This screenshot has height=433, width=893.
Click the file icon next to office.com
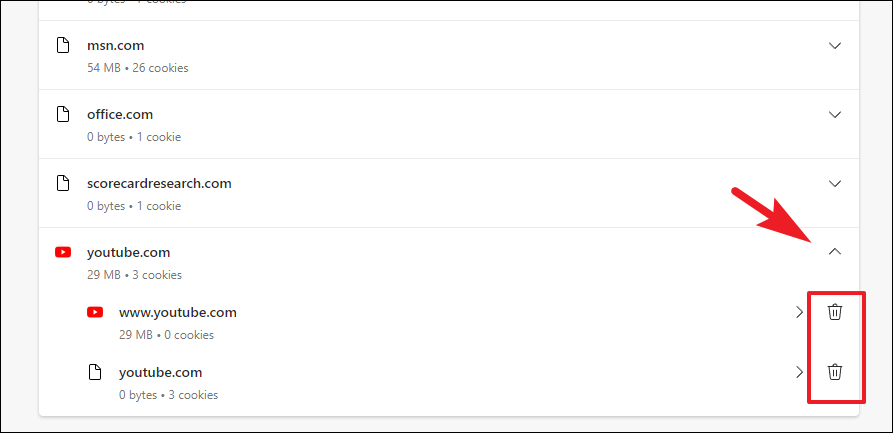coord(63,114)
